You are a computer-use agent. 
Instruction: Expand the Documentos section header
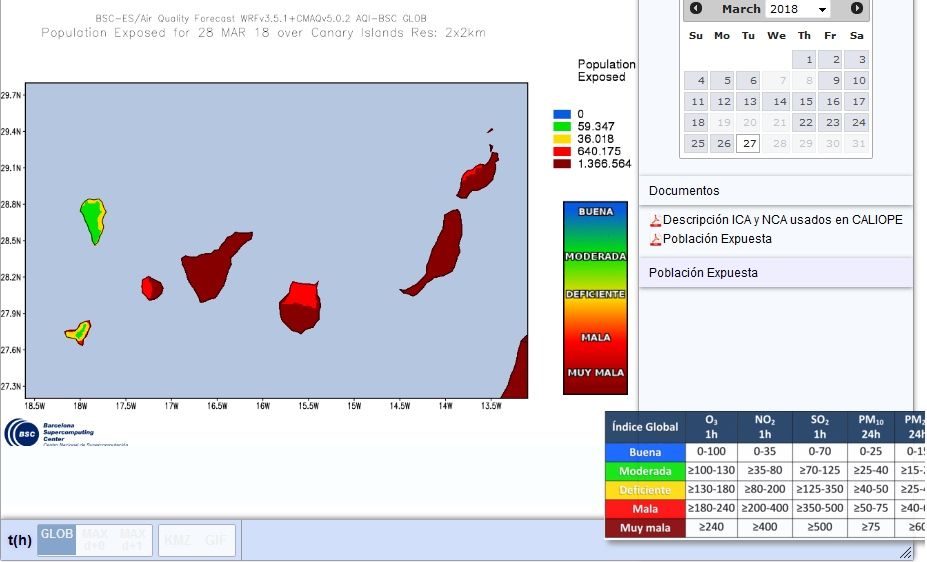pyautogui.click(x=776, y=191)
